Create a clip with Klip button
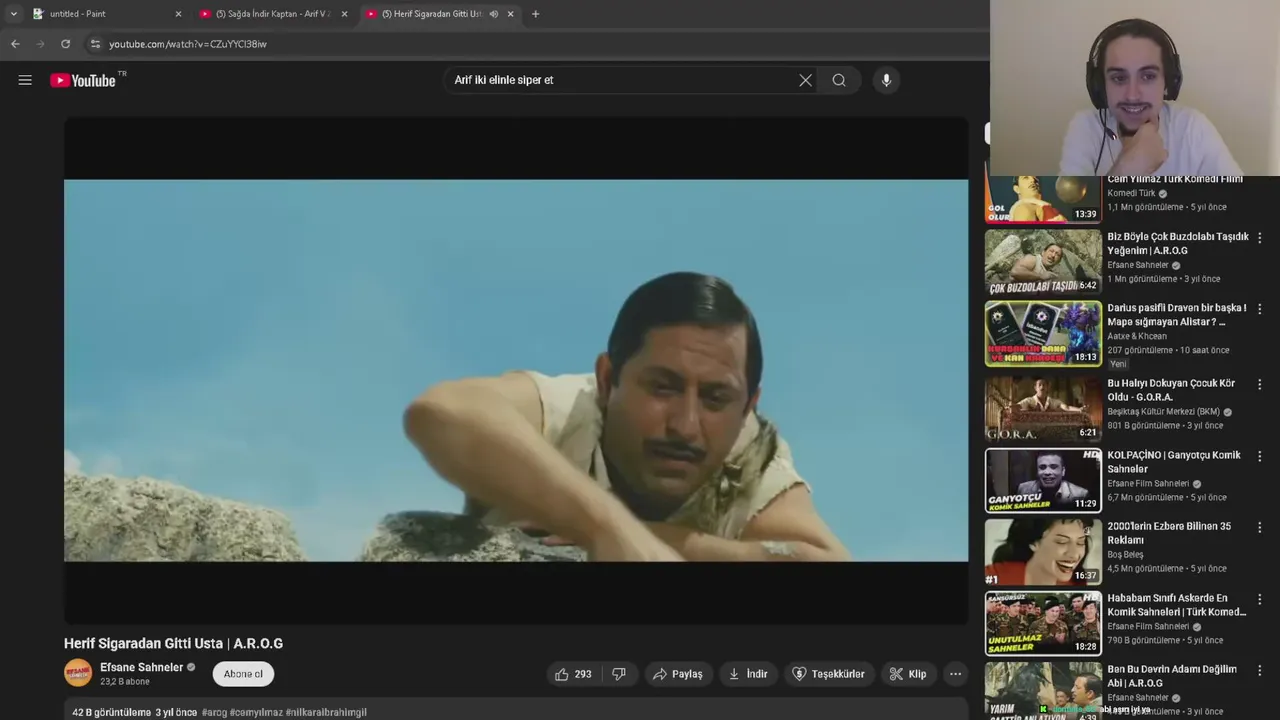 point(908,674)
